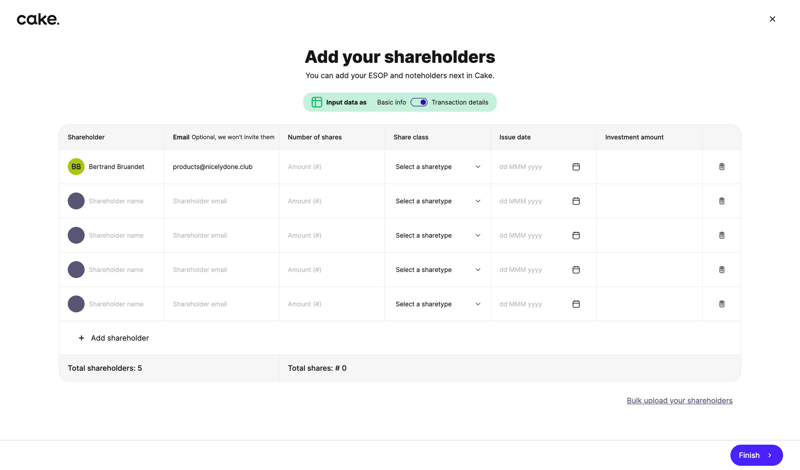Screen dimensions: 800x470
Task: Open Bulk upload your shareholders link
Action: (679, 401)
